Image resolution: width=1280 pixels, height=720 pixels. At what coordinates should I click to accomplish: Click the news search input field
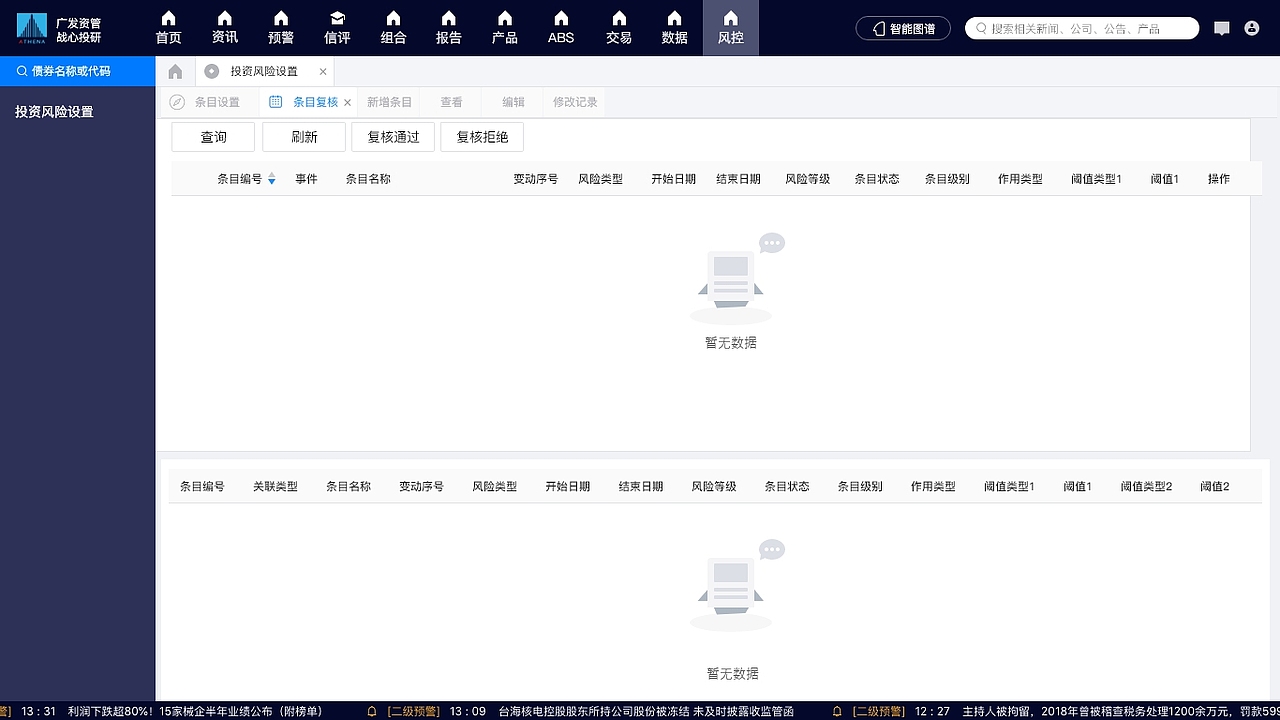[x=1080, y=28]
